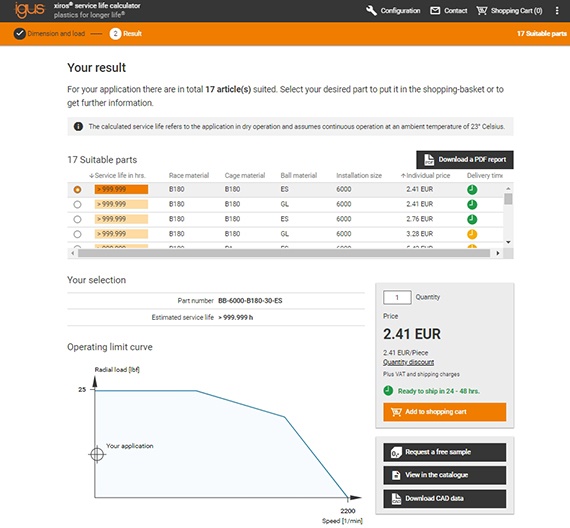This screenshot has height=528, width=570.
Task: Click the free sample icon
Action: [396, 452]
